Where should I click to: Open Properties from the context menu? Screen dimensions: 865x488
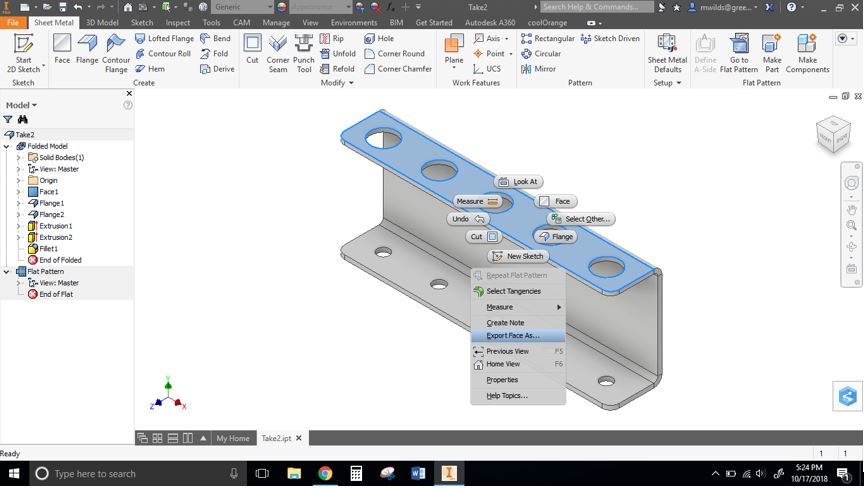518,380
